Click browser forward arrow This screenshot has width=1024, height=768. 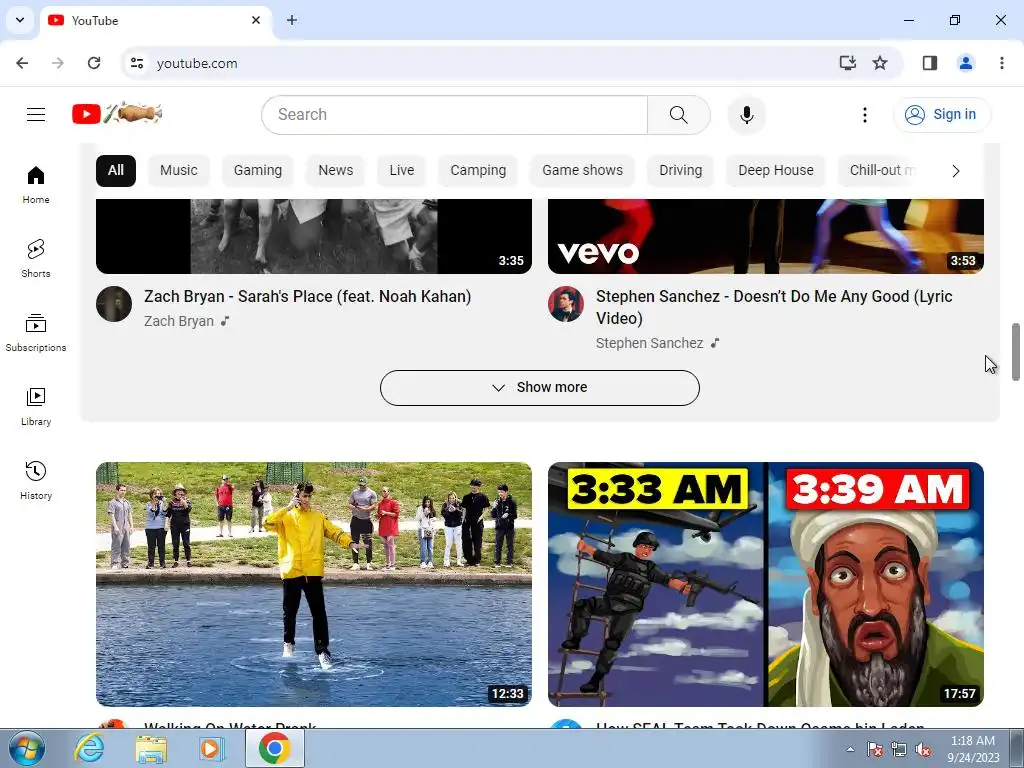coord(58,63)
